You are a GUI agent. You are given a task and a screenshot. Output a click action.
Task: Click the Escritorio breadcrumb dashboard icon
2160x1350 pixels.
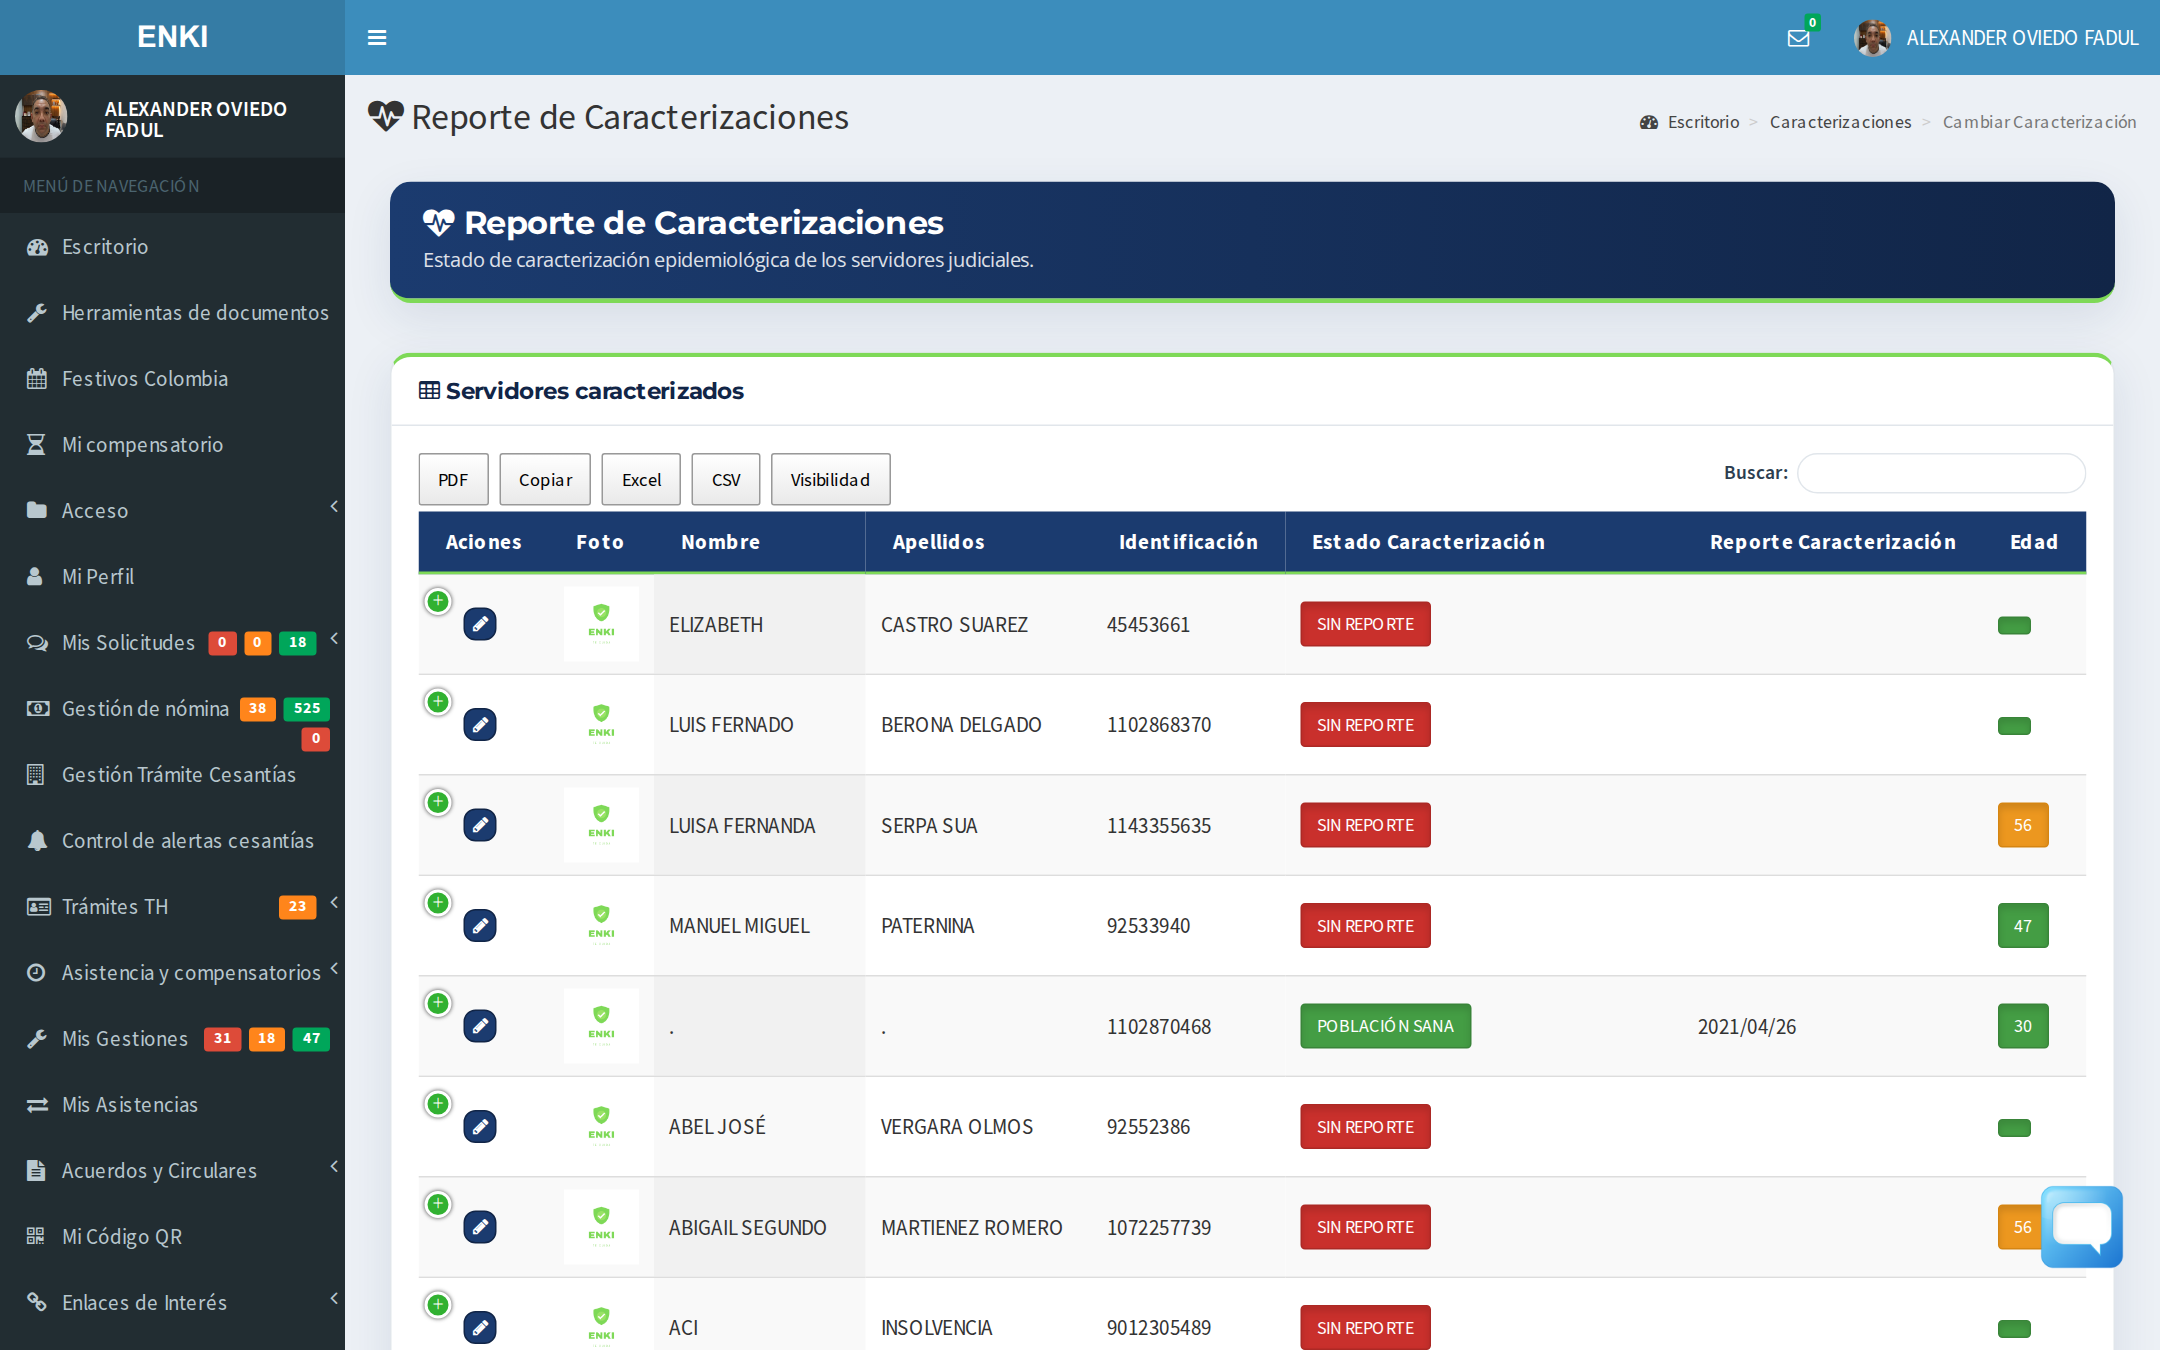point(1649,122)
